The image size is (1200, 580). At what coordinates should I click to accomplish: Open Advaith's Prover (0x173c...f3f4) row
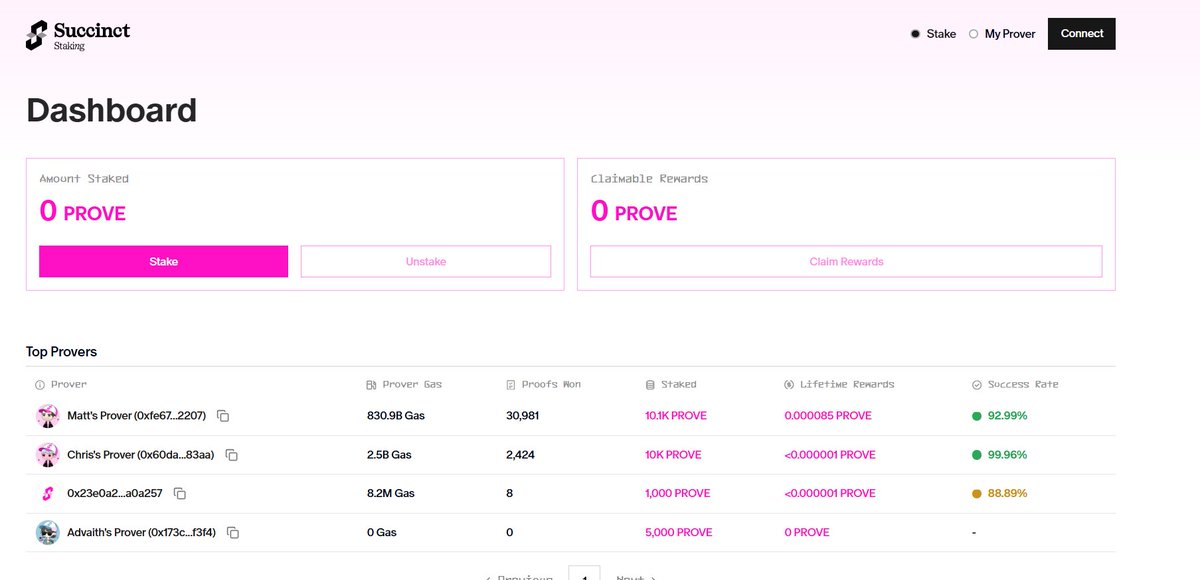coord(571,533)
